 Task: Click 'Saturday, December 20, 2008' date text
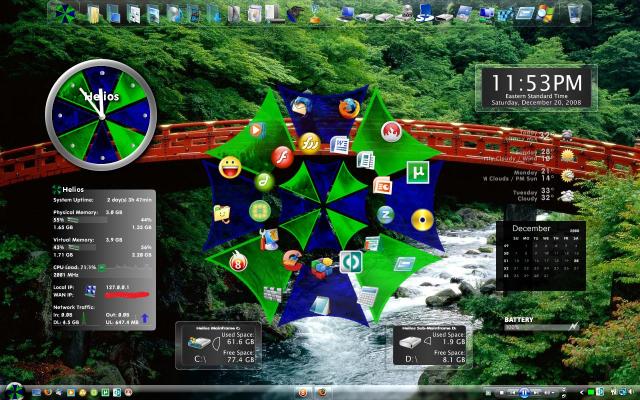pos(536,102)
